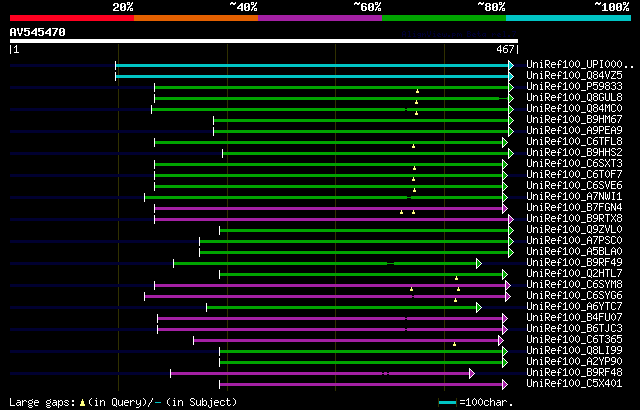Click the green alignment bar for UniRef100_B9HM67
Image resolution: width=640 pixels, height=410 pixels.
point(361,120)
